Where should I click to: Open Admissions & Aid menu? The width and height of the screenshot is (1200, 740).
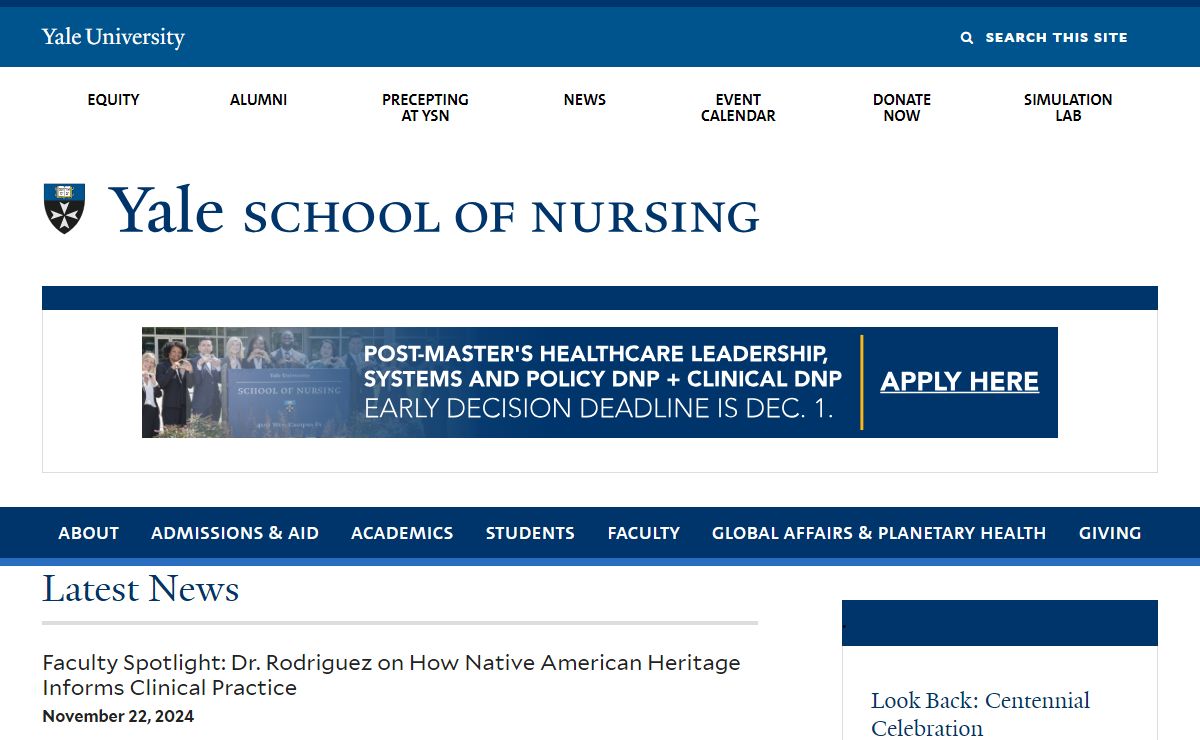[x=235, y=533]
